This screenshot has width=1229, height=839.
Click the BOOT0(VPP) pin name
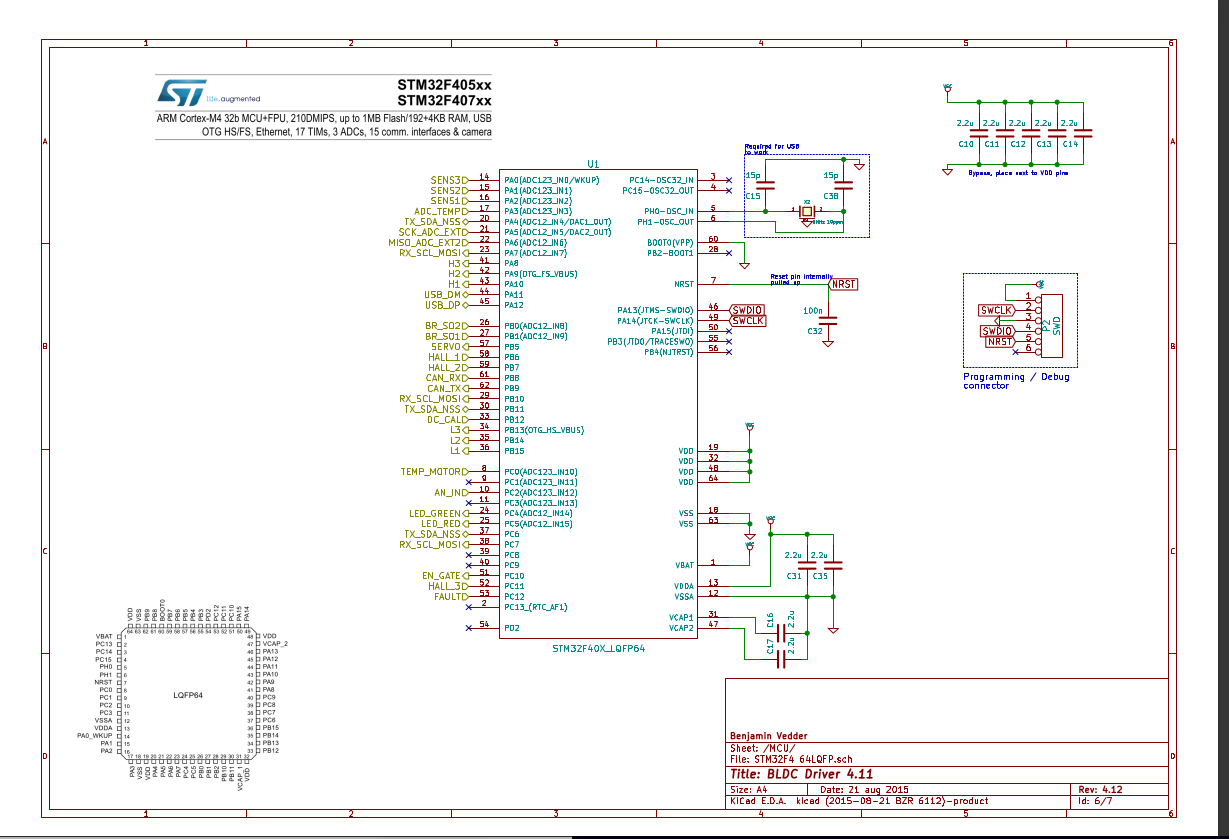tap(670, 242)
